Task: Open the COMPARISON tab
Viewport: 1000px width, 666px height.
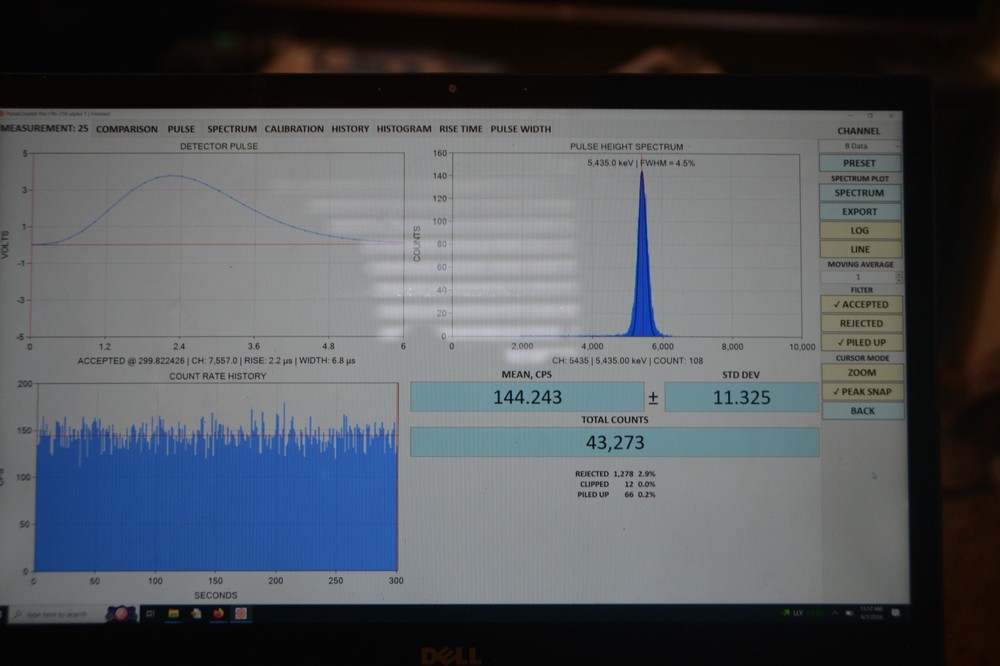Action: pyautogui.click(x=126, y=129)
